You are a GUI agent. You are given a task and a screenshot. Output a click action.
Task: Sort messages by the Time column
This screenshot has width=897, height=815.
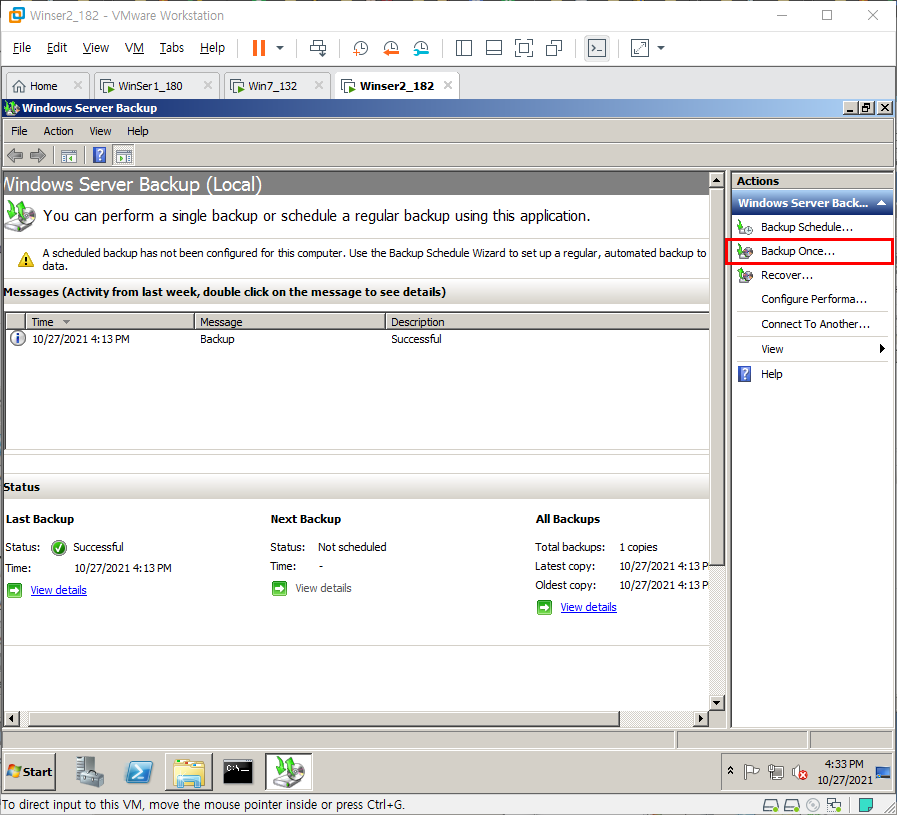110,322
